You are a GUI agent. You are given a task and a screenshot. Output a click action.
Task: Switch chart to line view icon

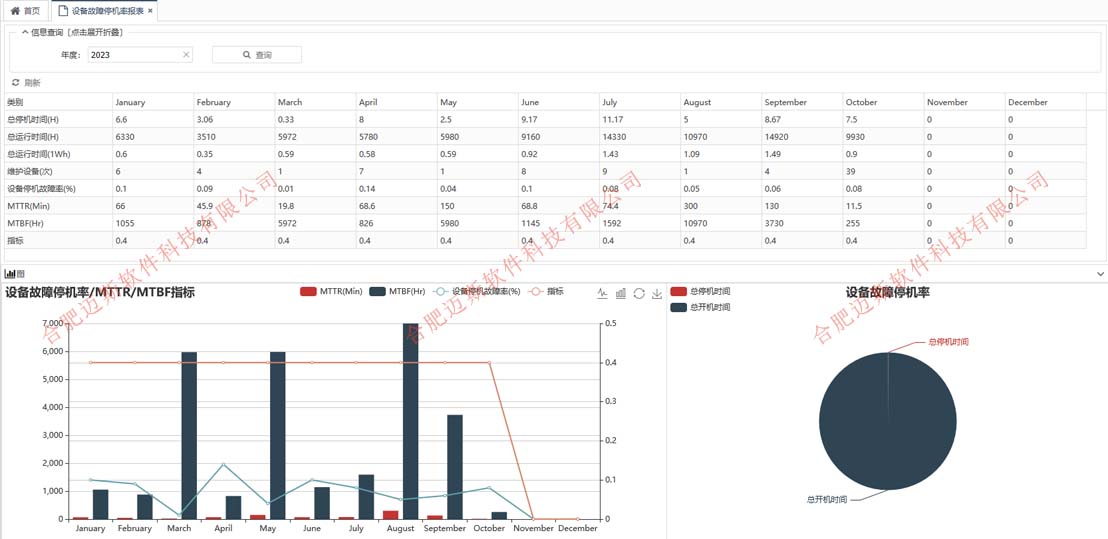(602, 293)
